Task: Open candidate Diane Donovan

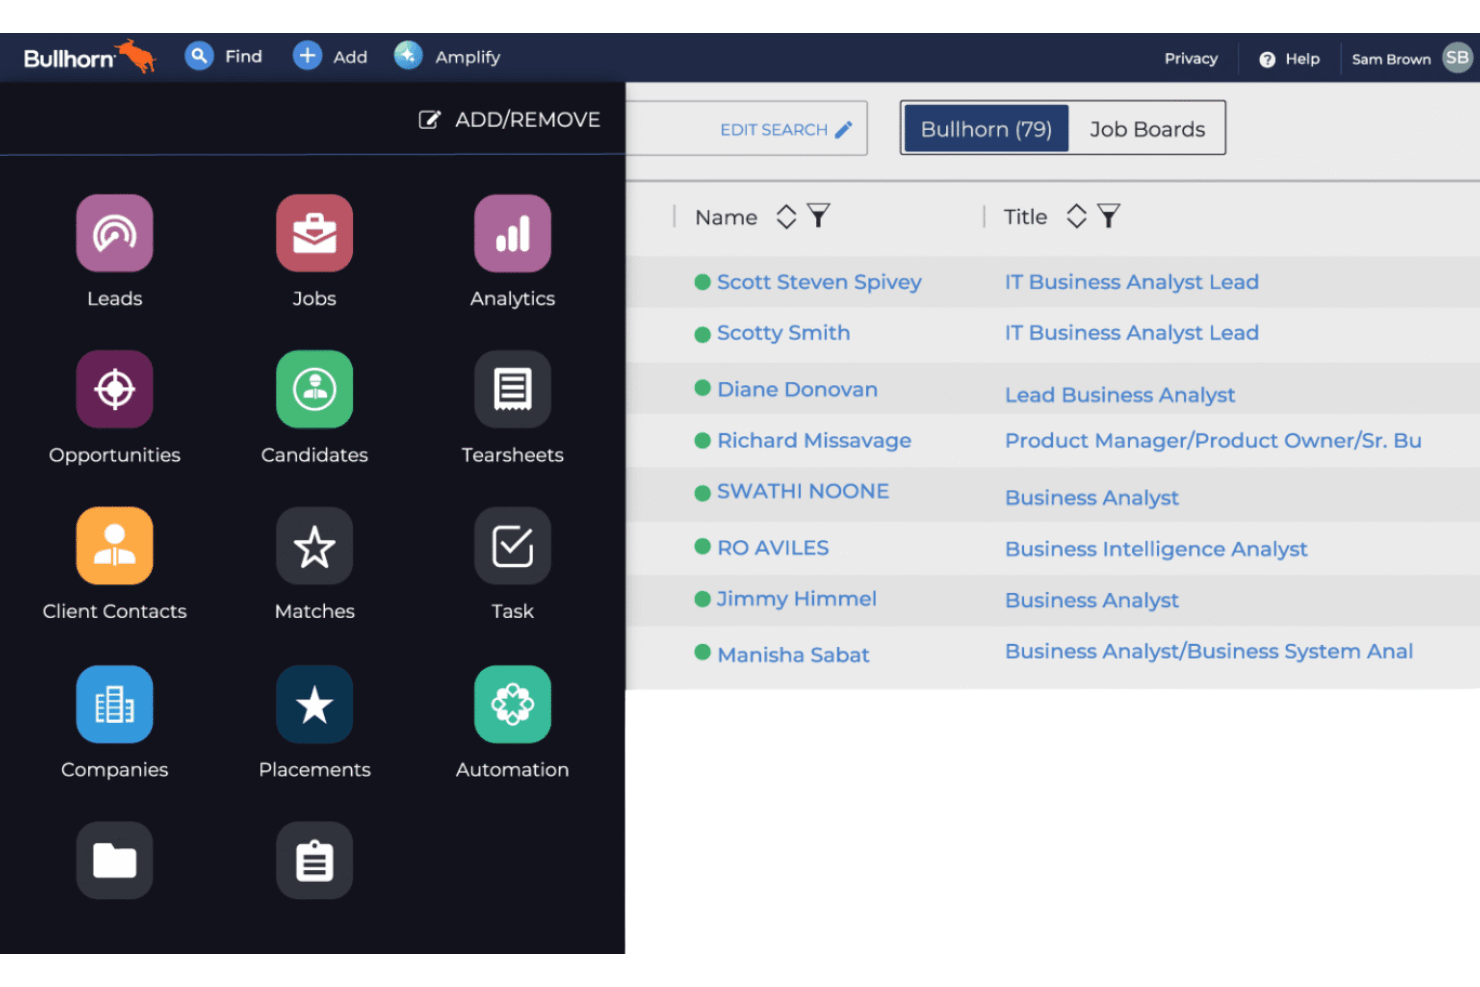Action: pyautogui.click(x=797, y=389)
